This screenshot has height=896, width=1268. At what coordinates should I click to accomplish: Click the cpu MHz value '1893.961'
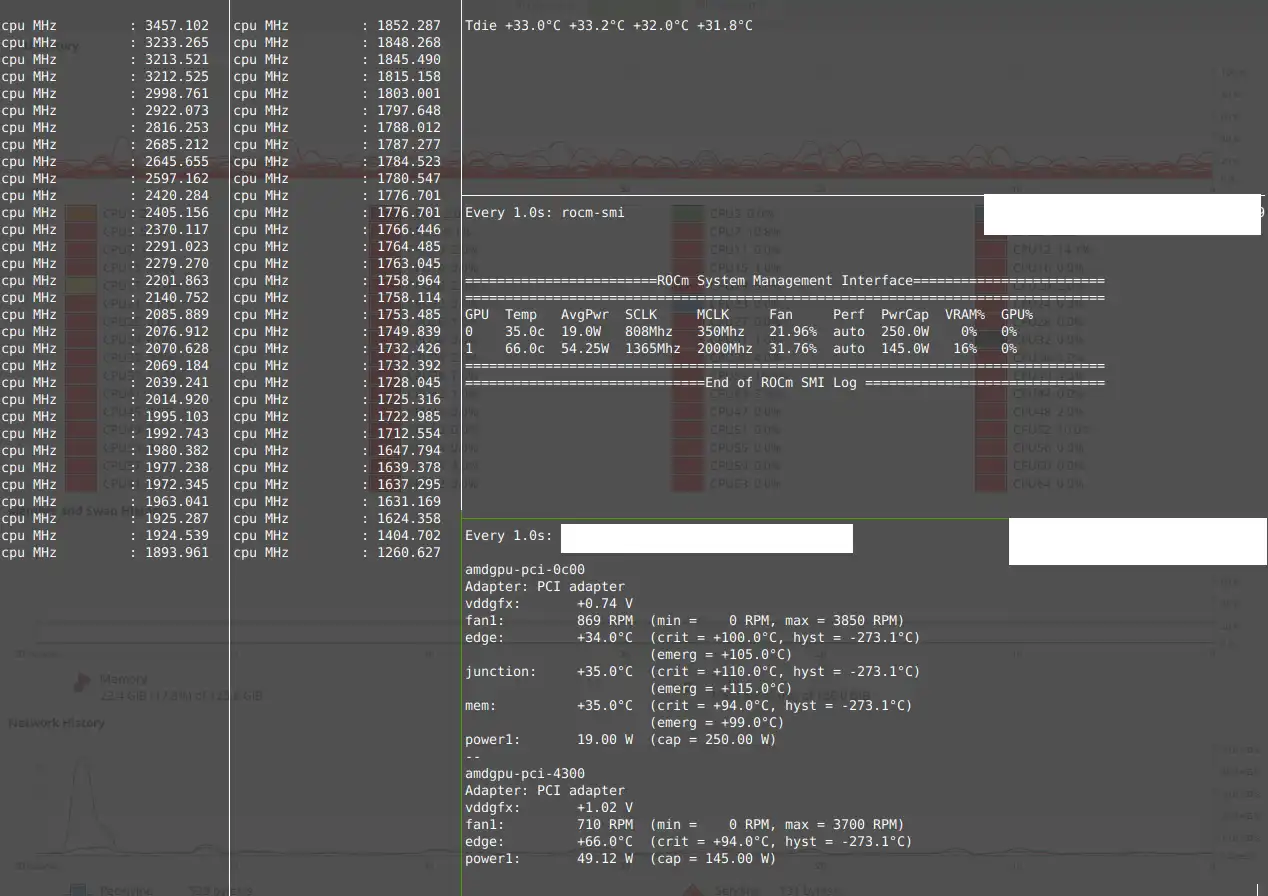177,552
